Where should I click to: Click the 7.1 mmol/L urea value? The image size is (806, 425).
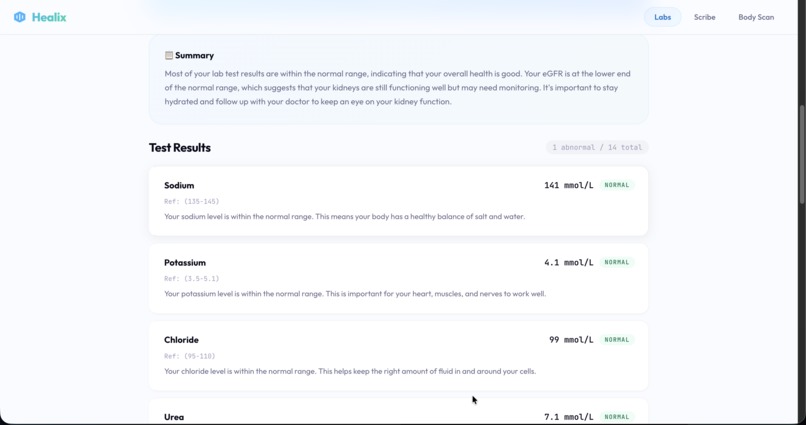(569, 417)
